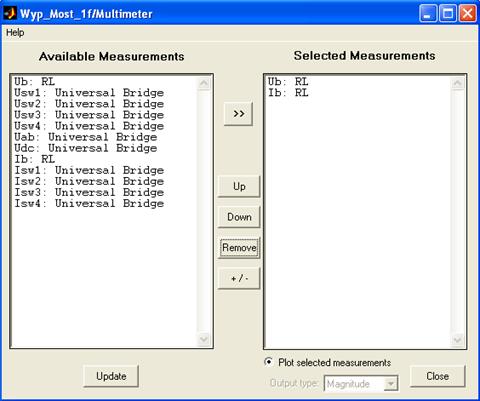The width and height of the screenshot is (480, 401).
Task: Move selected measurement Down
Action: coord(239,217)
